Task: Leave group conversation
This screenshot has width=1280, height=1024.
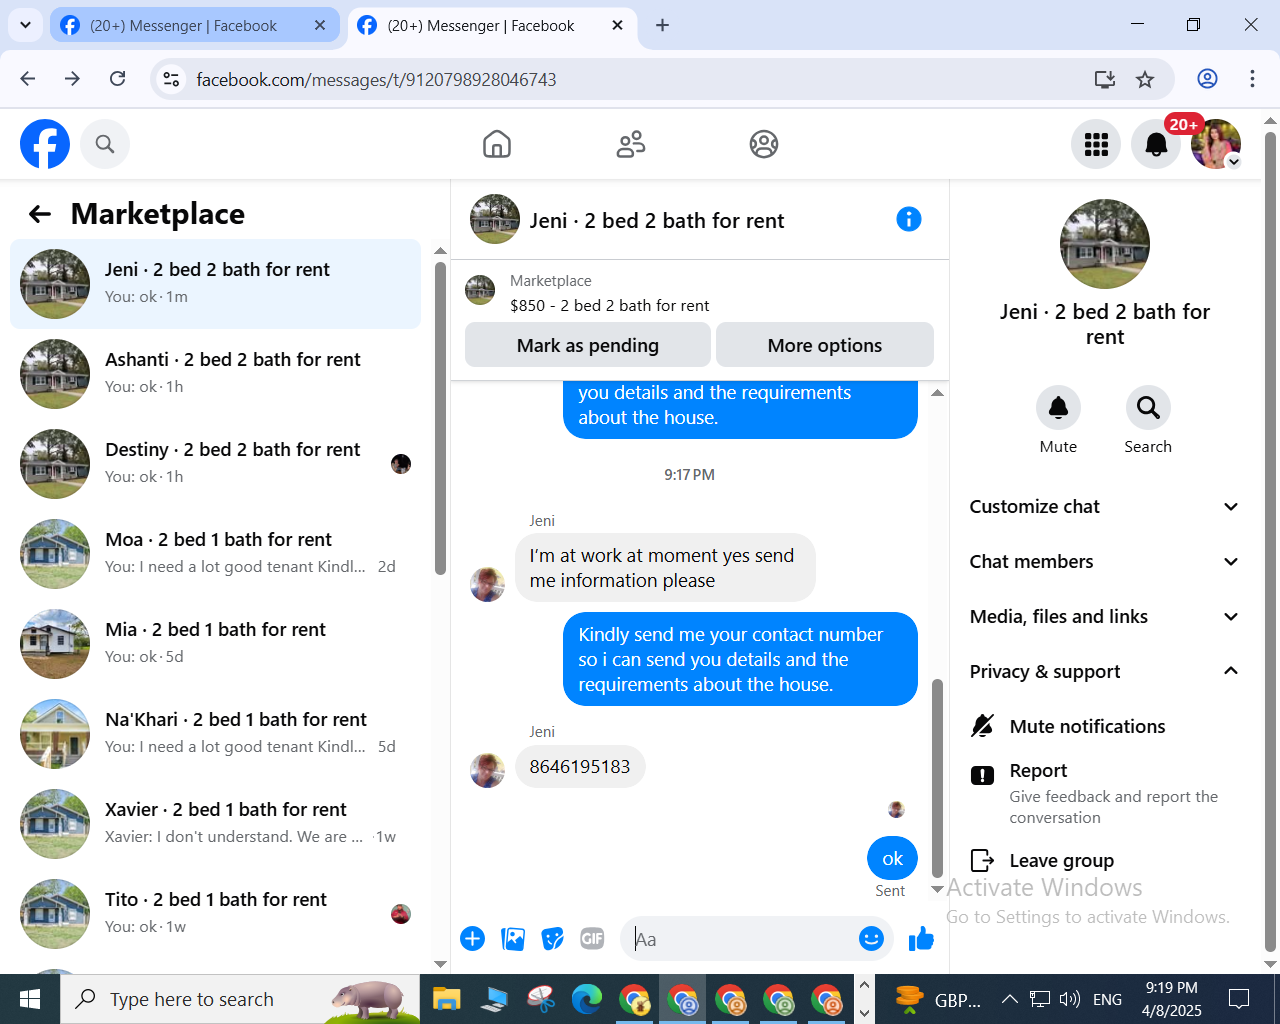Action: 1105,860
